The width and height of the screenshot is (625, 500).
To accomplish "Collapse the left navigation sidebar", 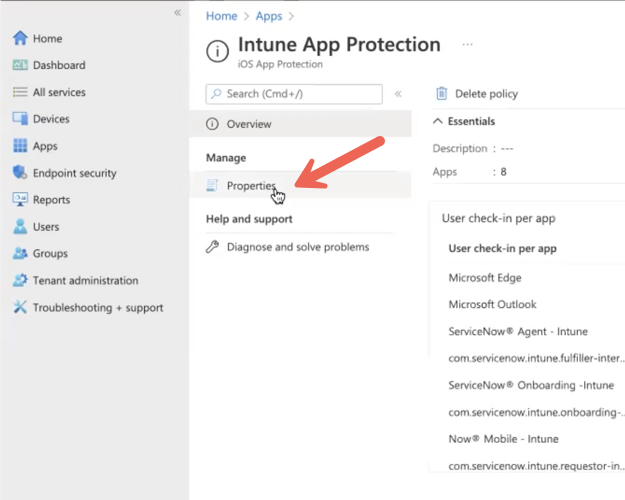I will (177, 13).
